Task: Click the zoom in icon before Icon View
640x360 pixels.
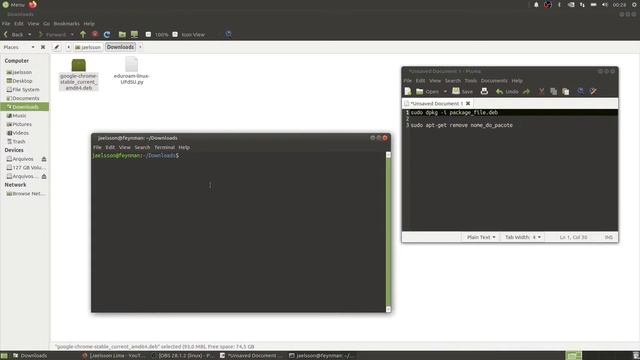Action: (x=175, y=35)
